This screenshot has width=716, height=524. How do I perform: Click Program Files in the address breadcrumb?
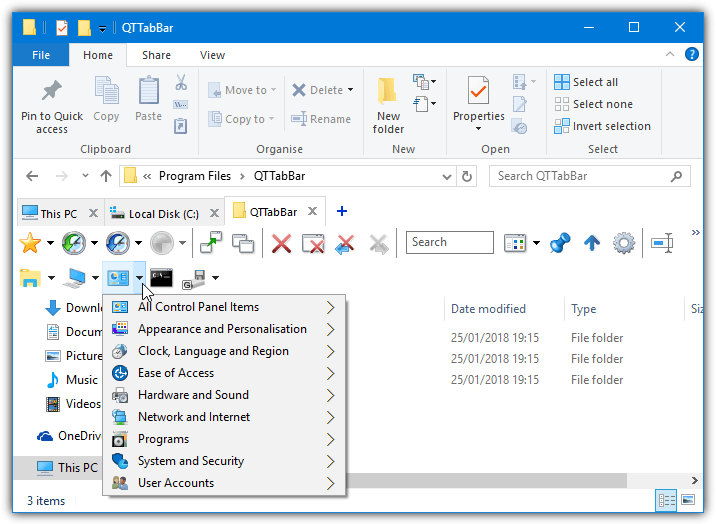pyautogui.click(x=195, y=176)
